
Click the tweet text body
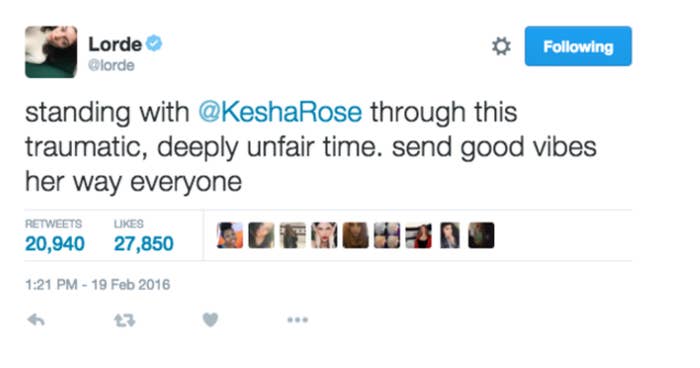pos(311,147)
